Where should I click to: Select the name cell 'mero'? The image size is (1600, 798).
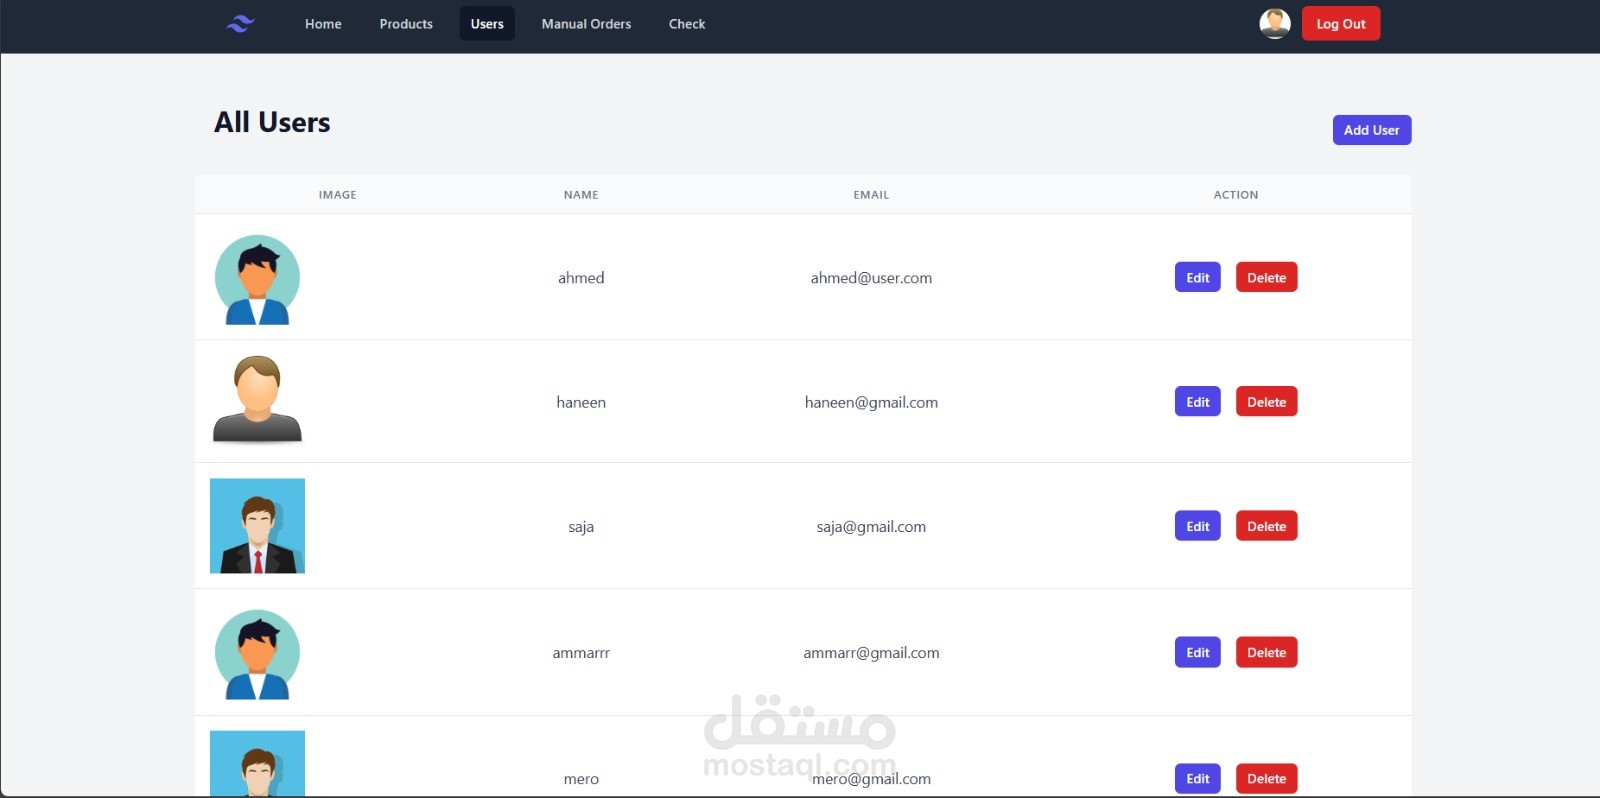tap(581, 779)
